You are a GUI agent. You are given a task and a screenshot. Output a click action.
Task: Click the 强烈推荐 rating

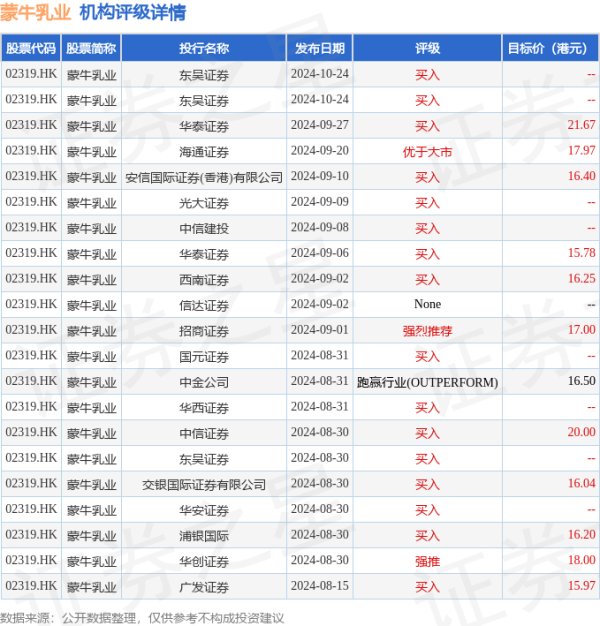[x=427, y=331]
